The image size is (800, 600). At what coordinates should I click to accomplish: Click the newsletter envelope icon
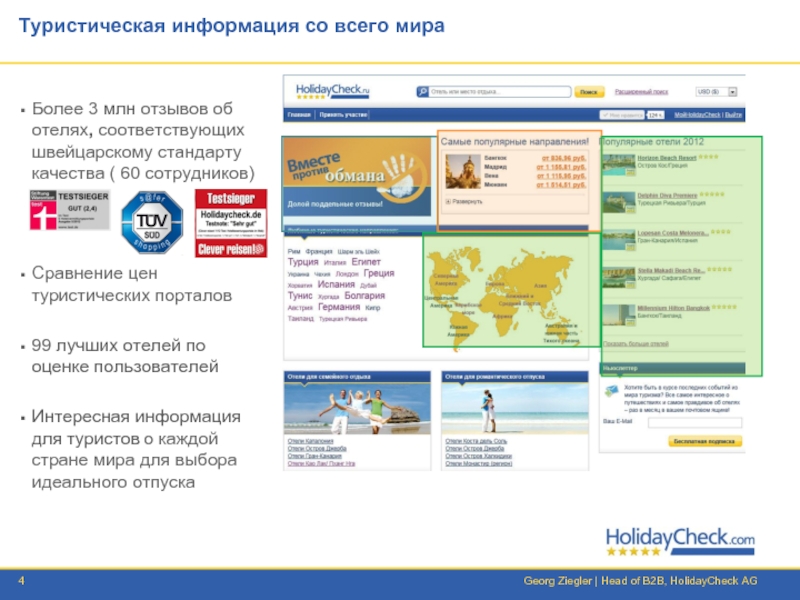[611, 392]
